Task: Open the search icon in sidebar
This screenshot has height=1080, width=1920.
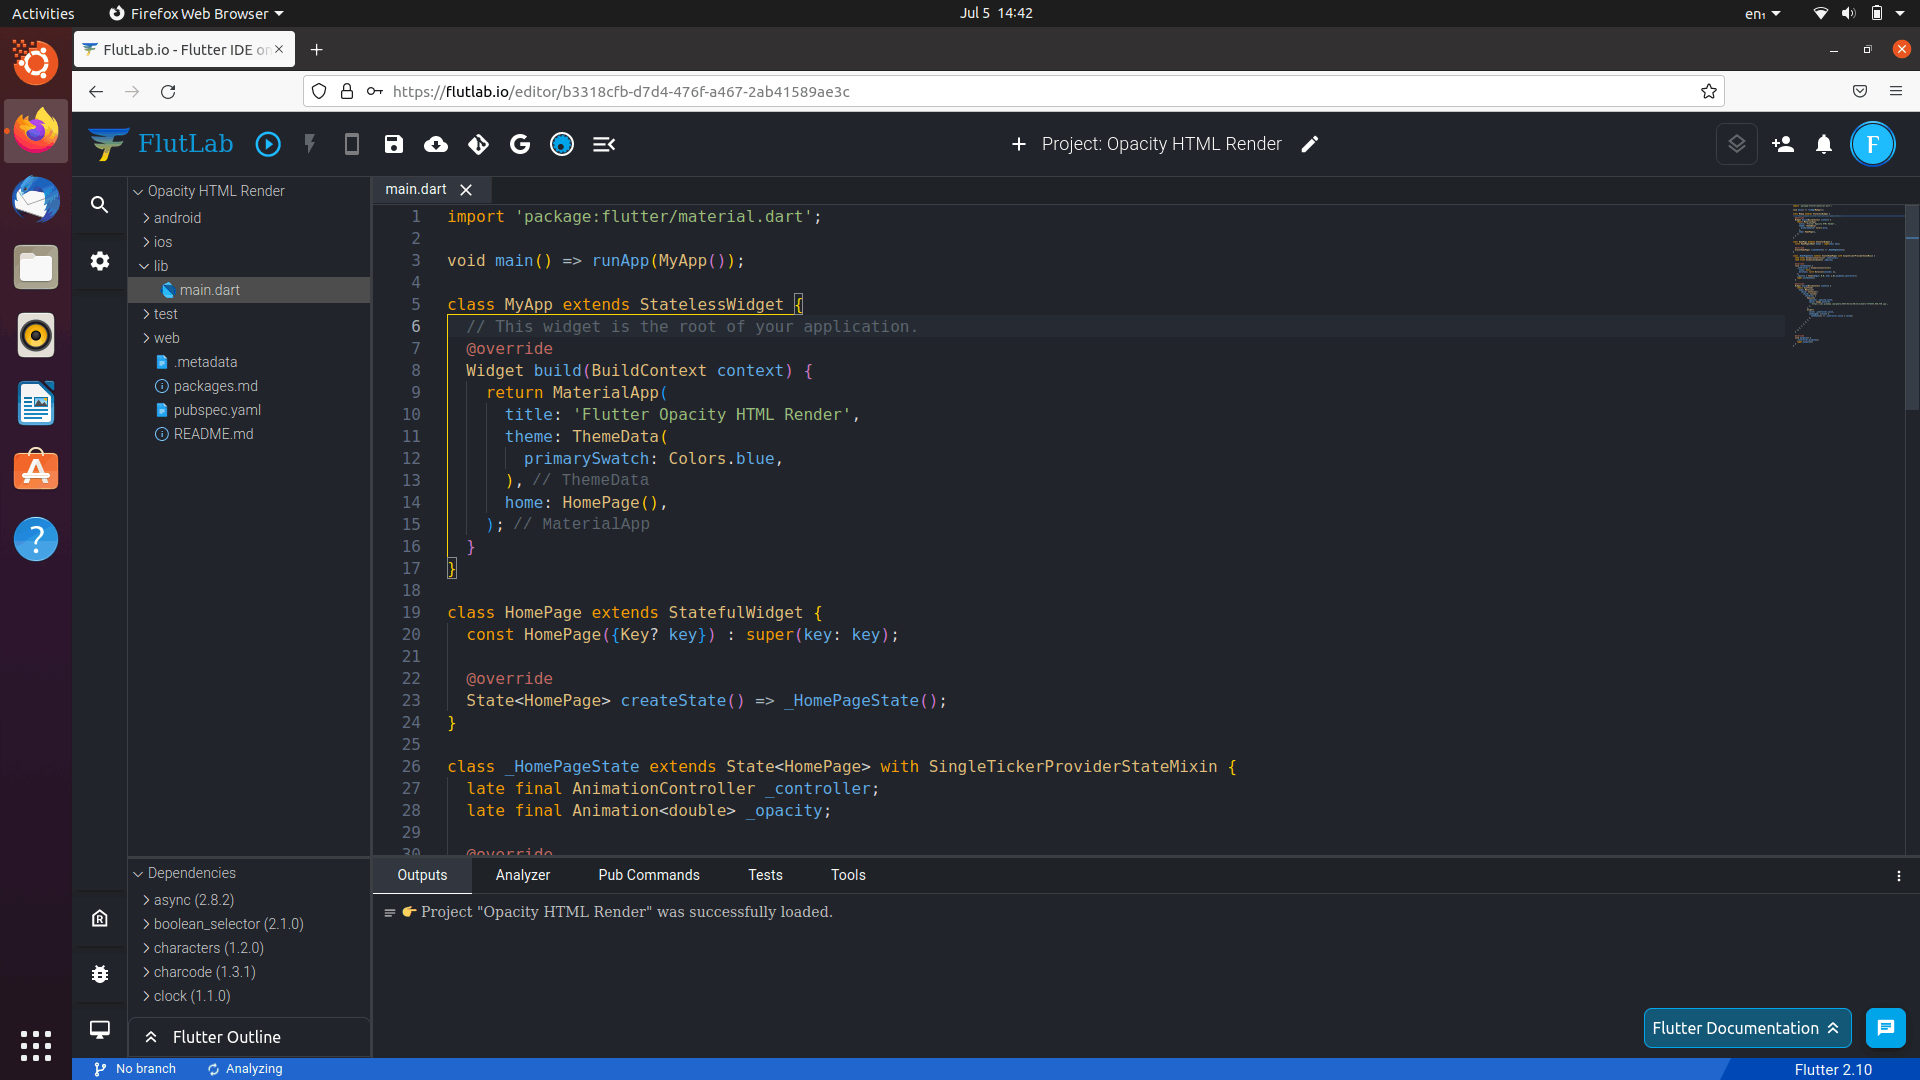Action: point(100,205)
